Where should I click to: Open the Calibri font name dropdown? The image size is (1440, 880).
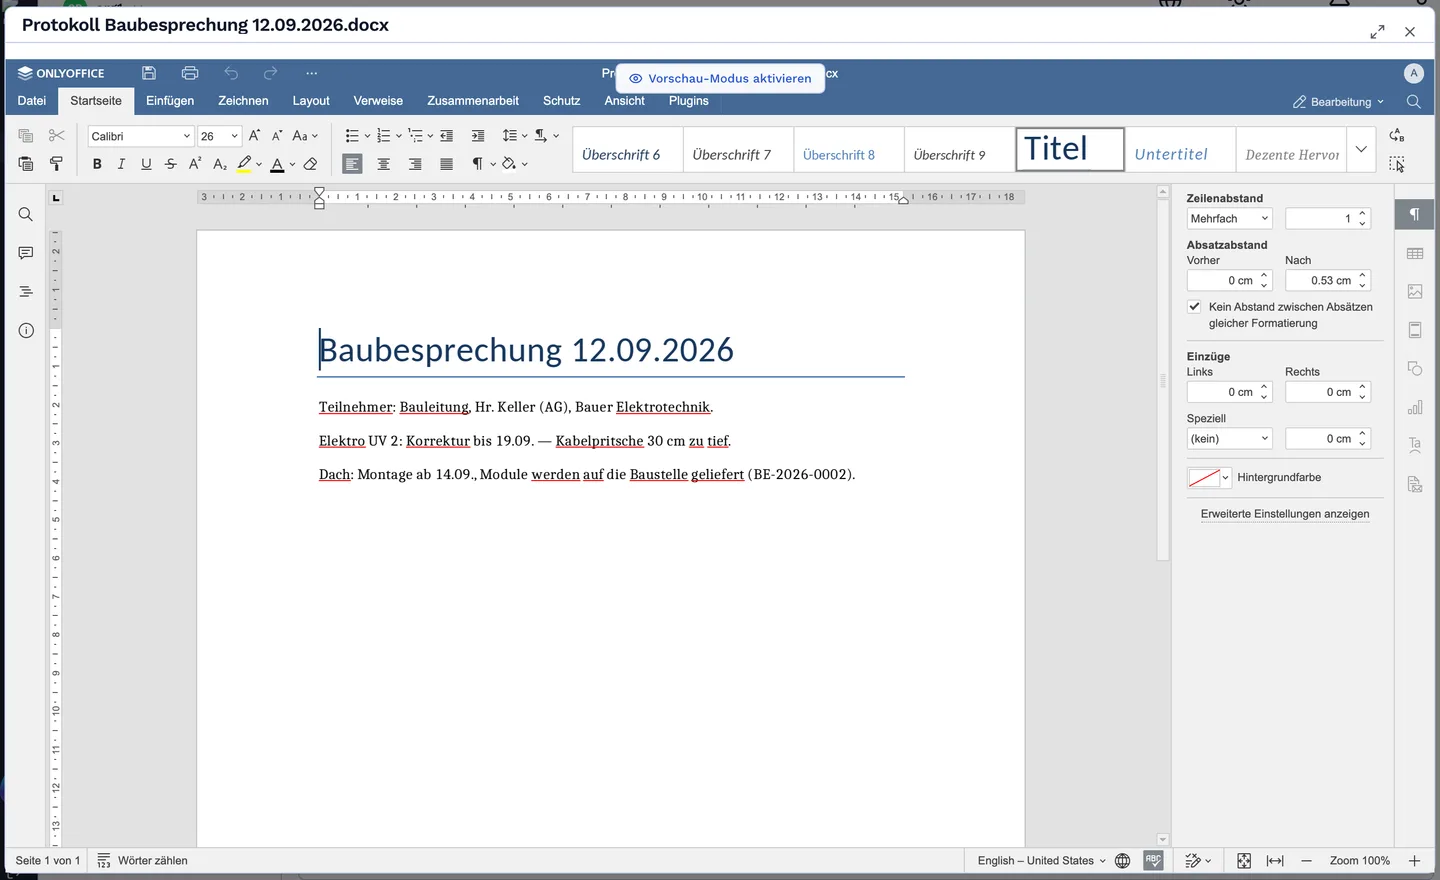pyautogui.click(x=187, y=136)
